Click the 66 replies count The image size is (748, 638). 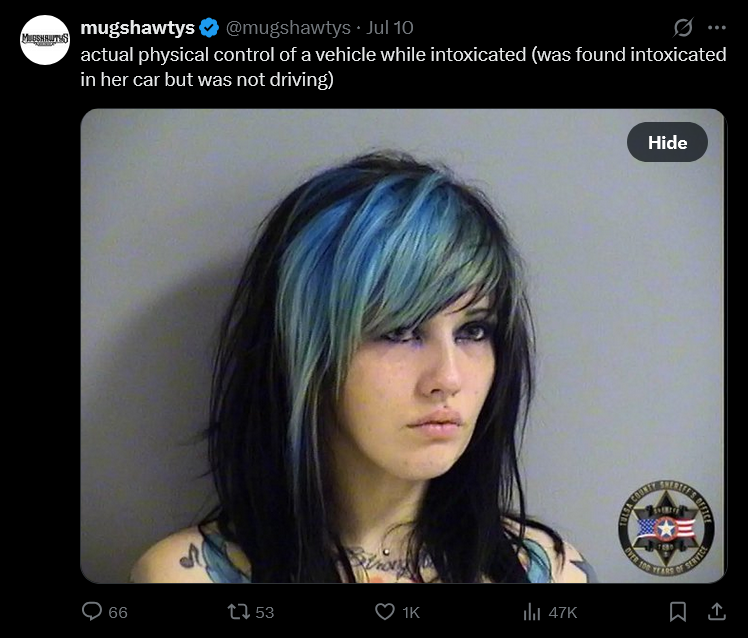pos(118,612)
